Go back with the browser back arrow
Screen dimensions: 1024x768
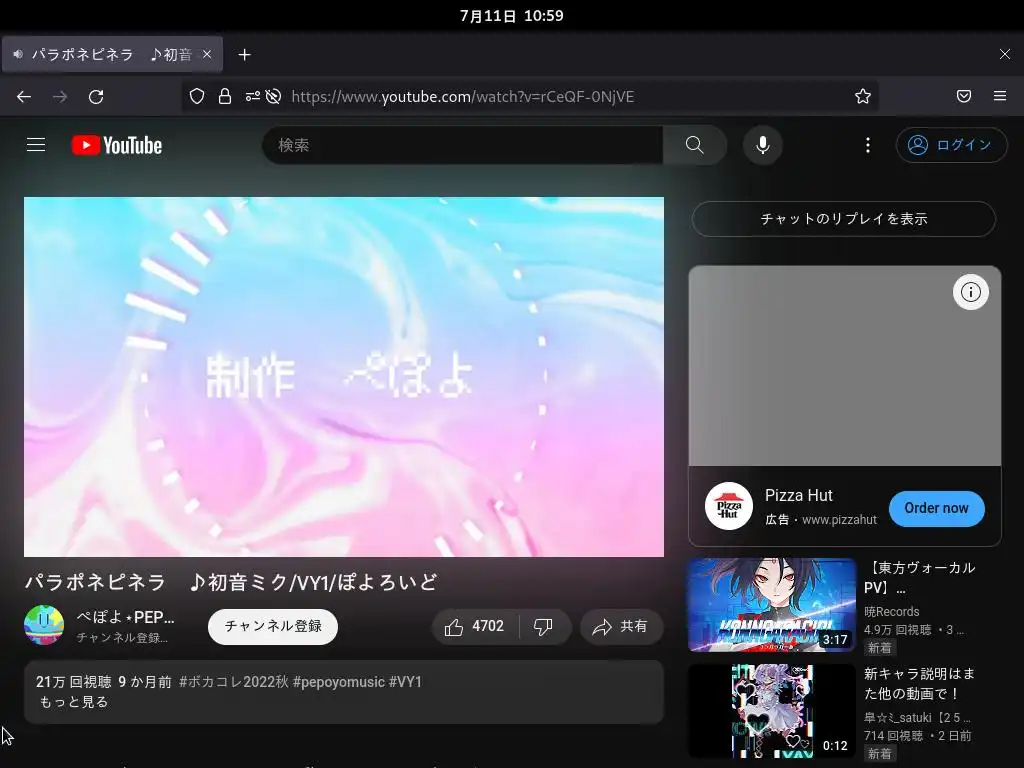pyautogui.click(x=24, y=97)
